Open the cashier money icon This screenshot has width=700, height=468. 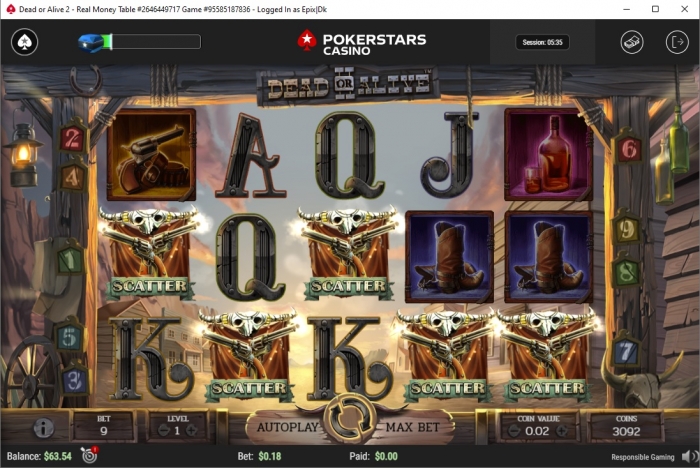632,42
